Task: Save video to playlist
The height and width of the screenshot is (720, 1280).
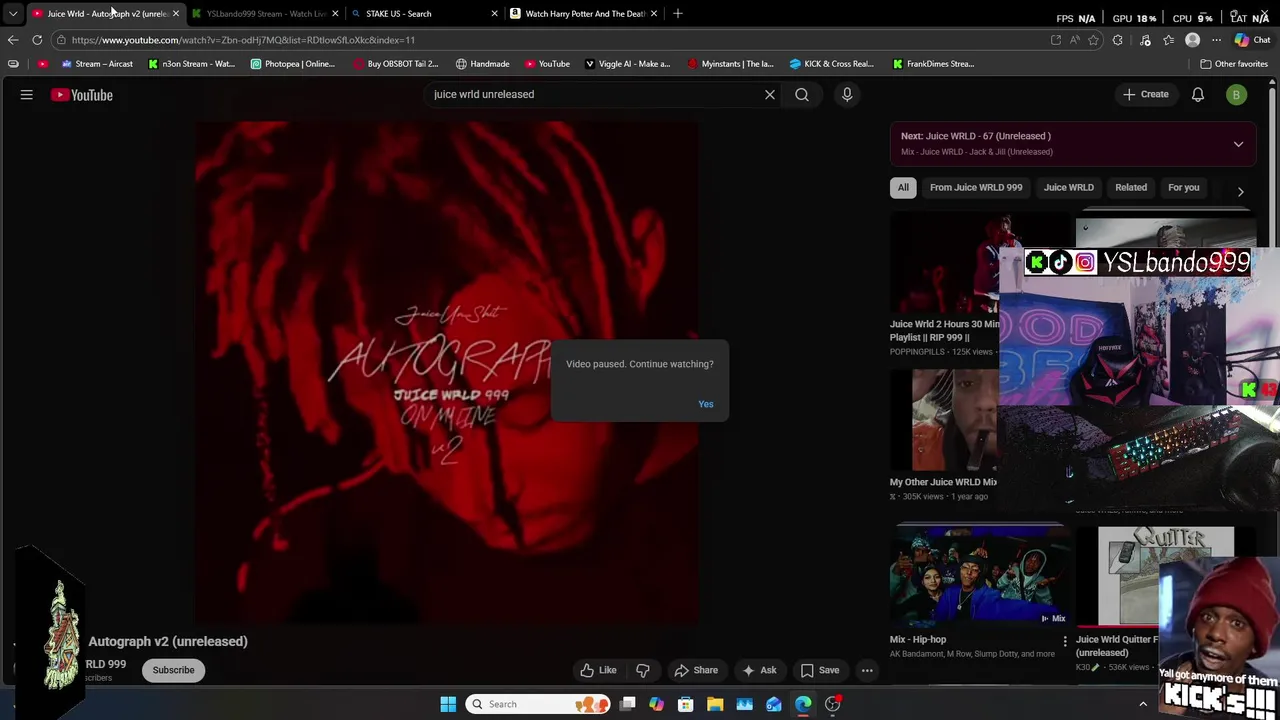Action: (x=820, y=670)
